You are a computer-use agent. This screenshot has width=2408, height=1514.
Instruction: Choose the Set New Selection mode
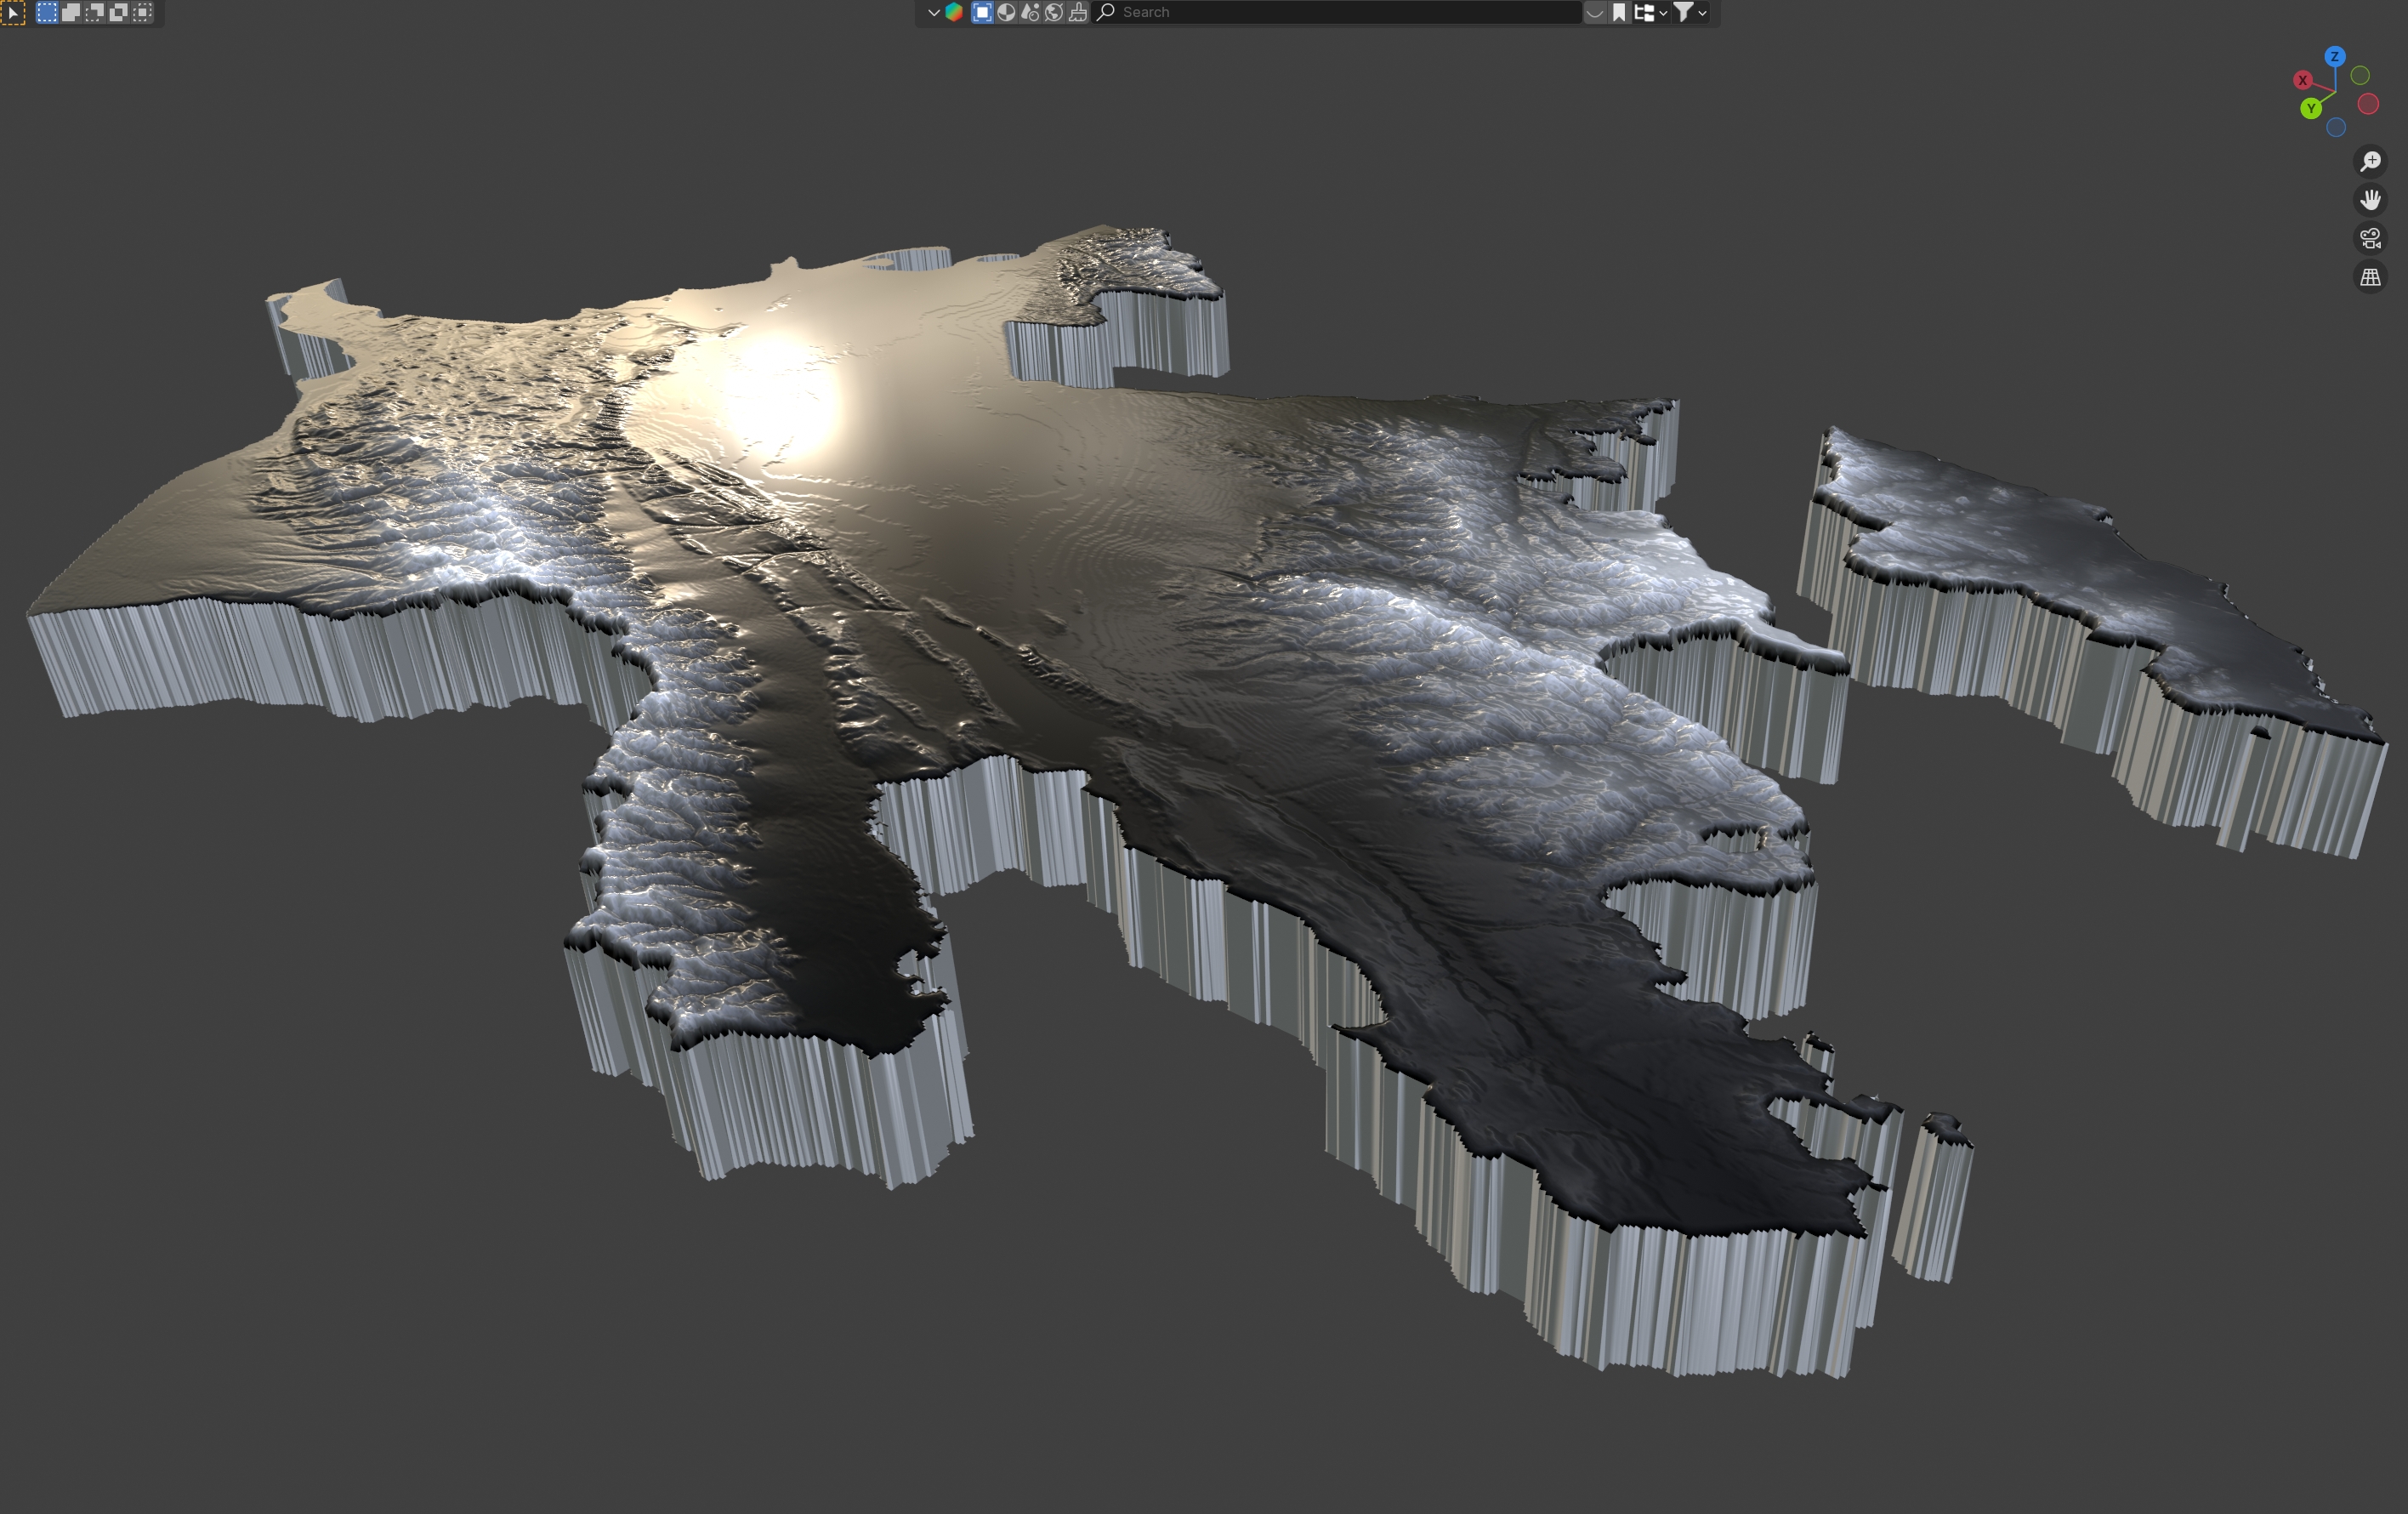tap(46, 12)
